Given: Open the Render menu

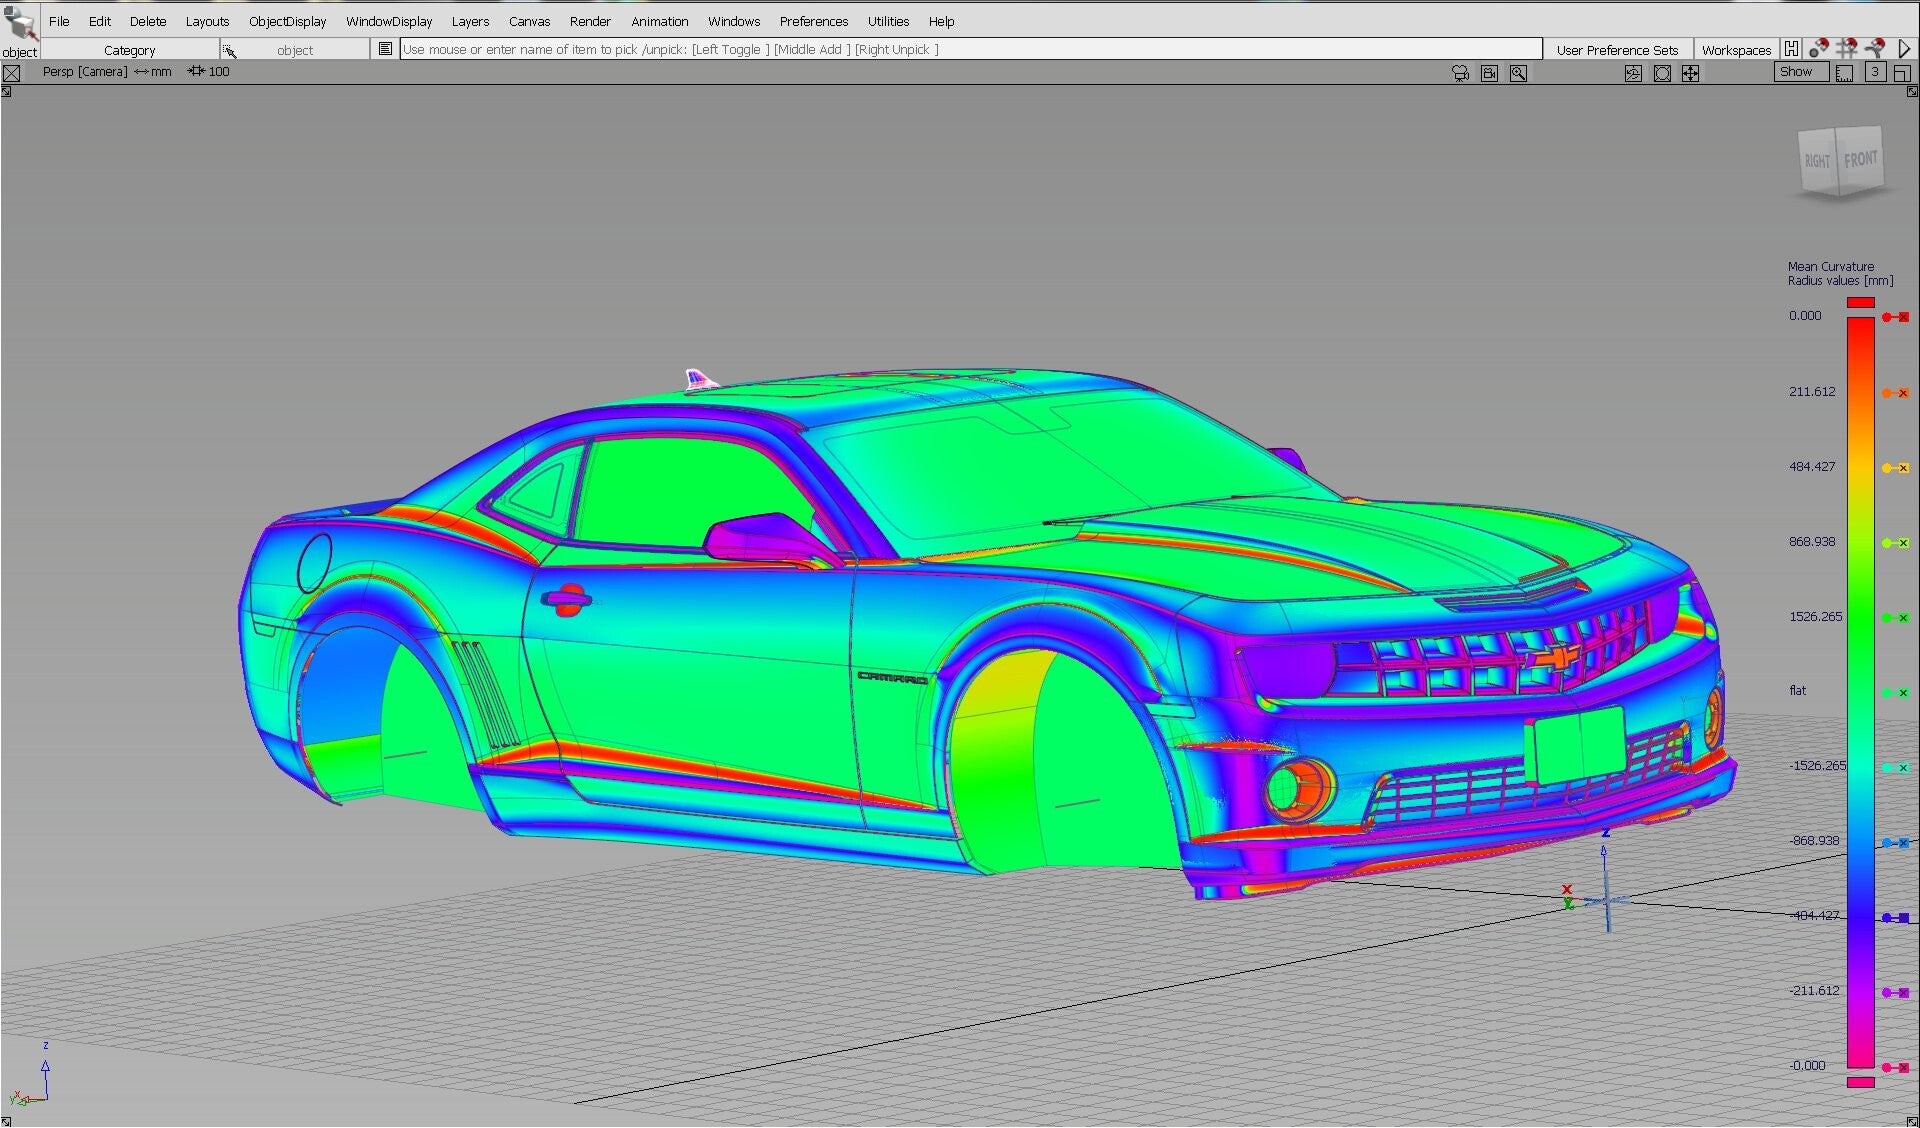Looking at the screenshot, I should (x=589, y=21).
